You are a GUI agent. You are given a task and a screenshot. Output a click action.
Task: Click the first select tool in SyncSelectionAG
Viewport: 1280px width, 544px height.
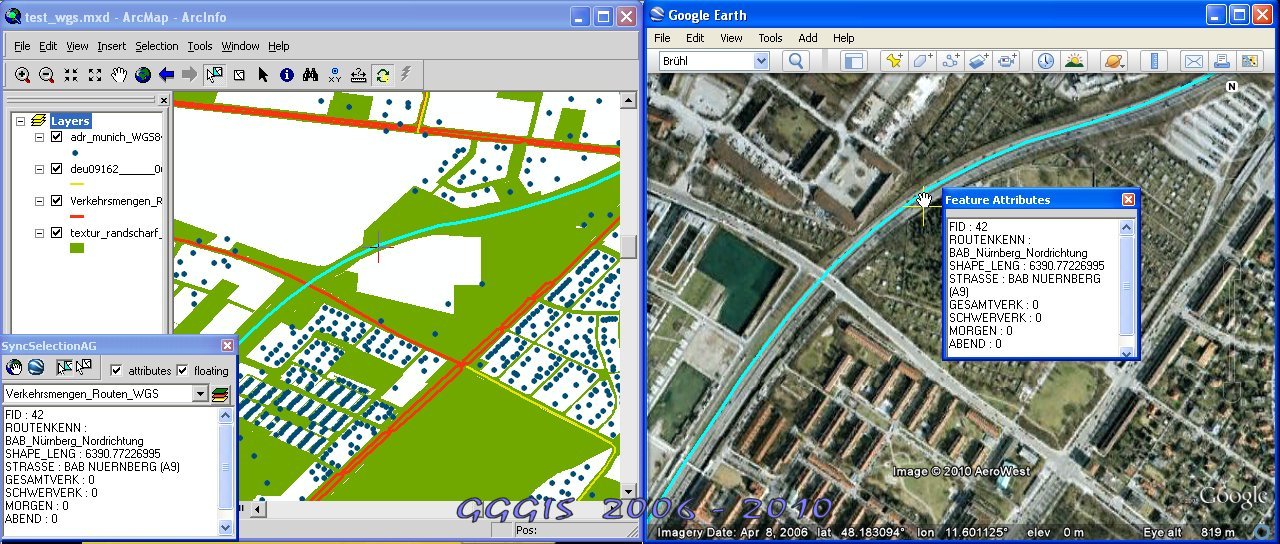coord(63,368)
